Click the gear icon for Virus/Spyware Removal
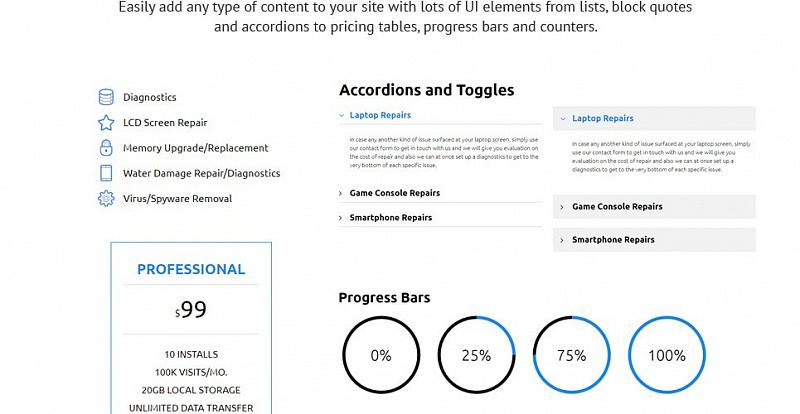Screen dimensions: 800x414 (106, 199)
